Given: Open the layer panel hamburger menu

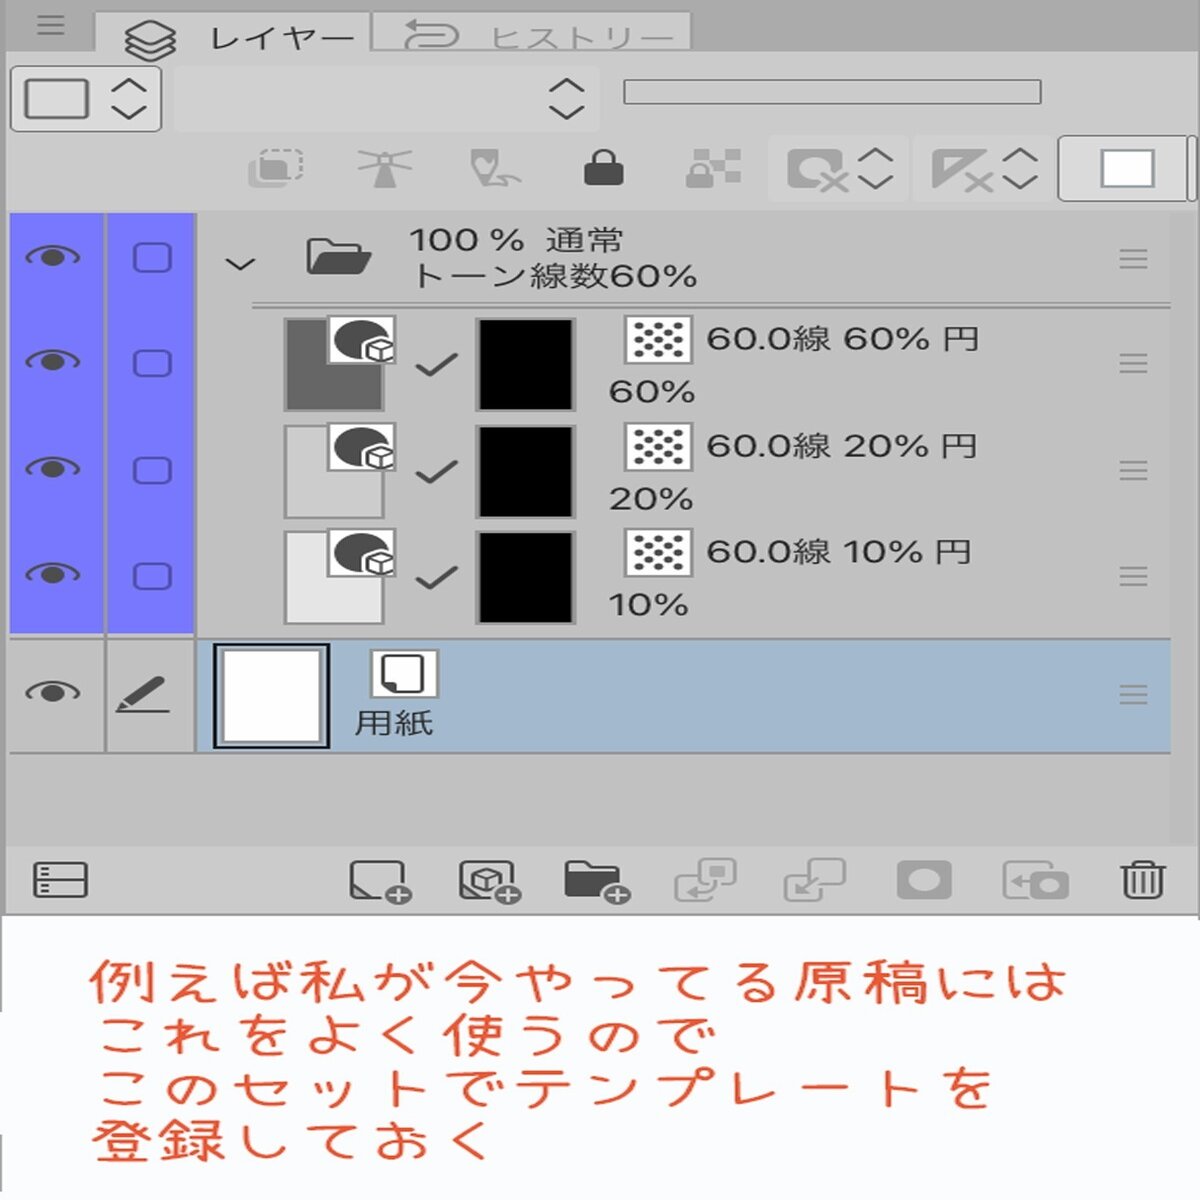Looking at the screenshot, I should click(50, 26).
